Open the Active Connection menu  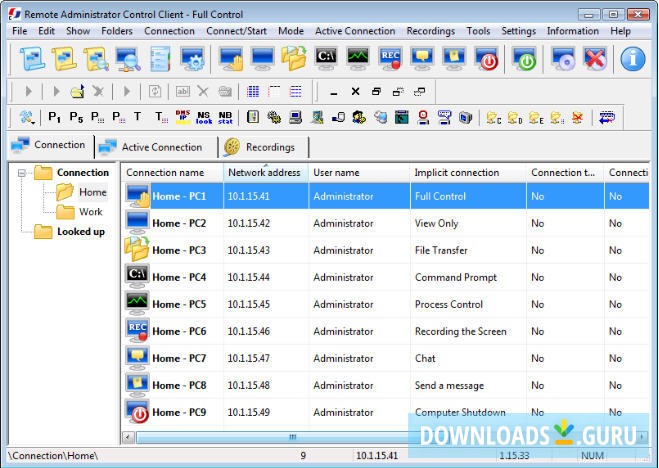point(355,31)
